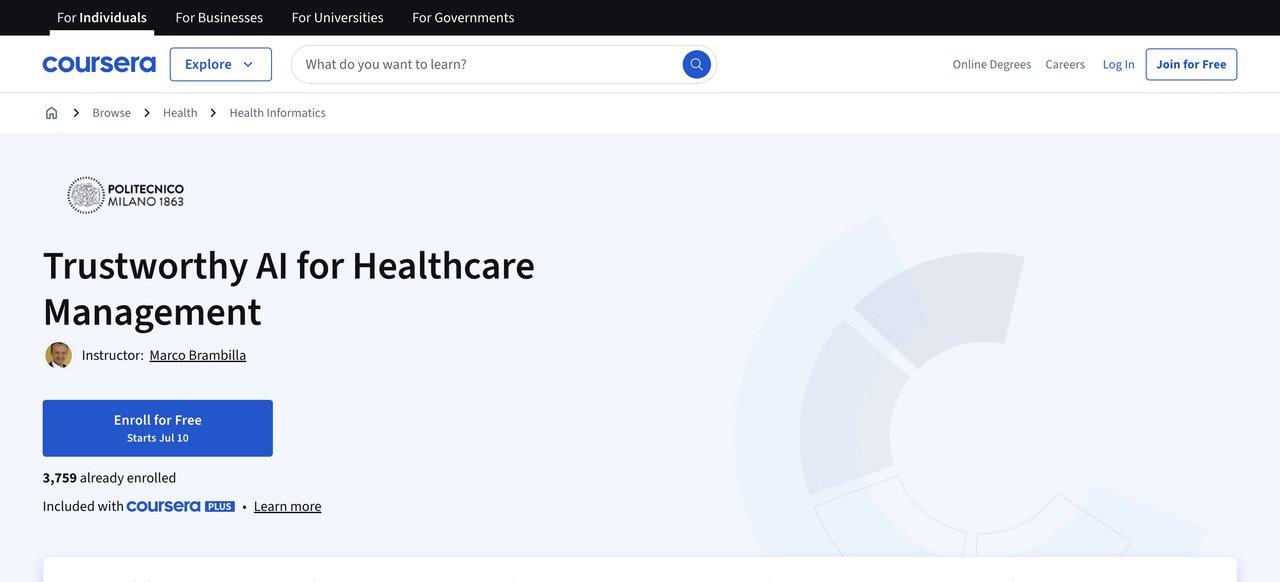Click the Politecnico Milano 1863 logo
1280x582 pixels.
126,195
